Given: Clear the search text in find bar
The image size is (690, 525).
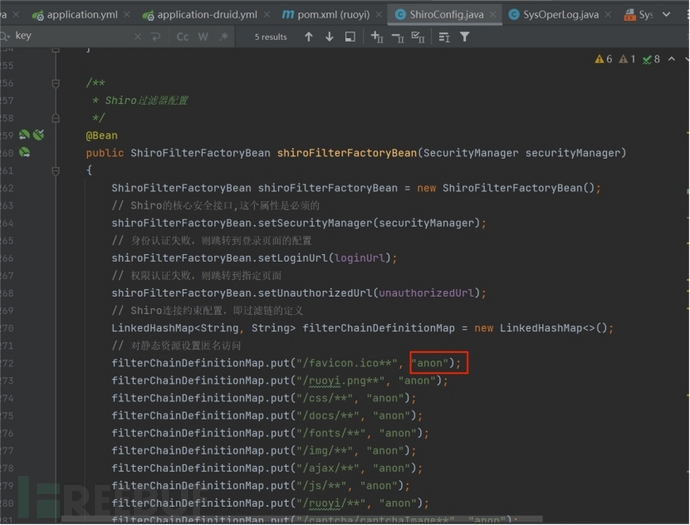Looking at the screenshot, I should [138, 37].
